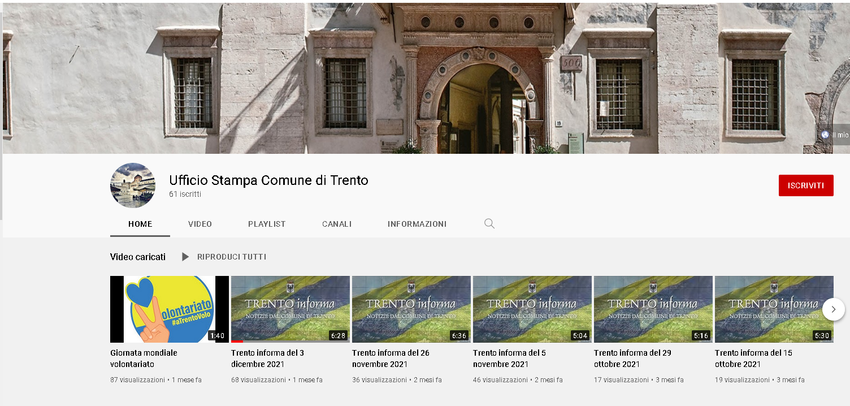Click the play triangle beside Riproduci tutti
Screen dimensions: 850x406
(x=185, y=257)
